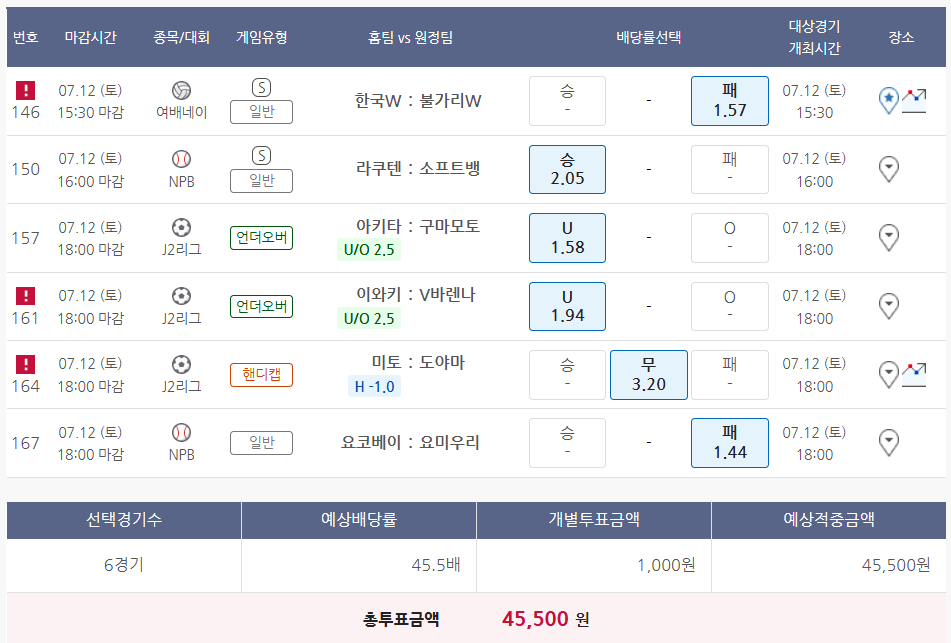Open venue pin for 요코베이 vs 요미우리
951x643 pixels.
(888, 442)
